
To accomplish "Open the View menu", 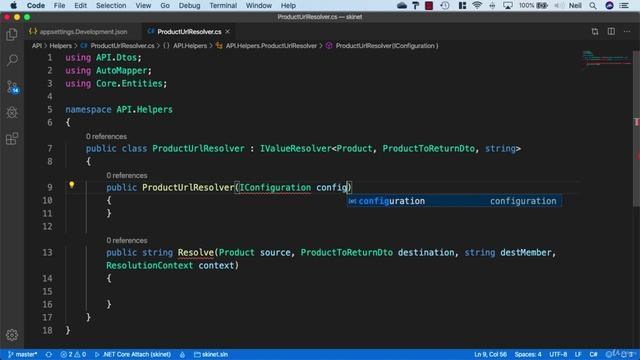I will point(143,5).
